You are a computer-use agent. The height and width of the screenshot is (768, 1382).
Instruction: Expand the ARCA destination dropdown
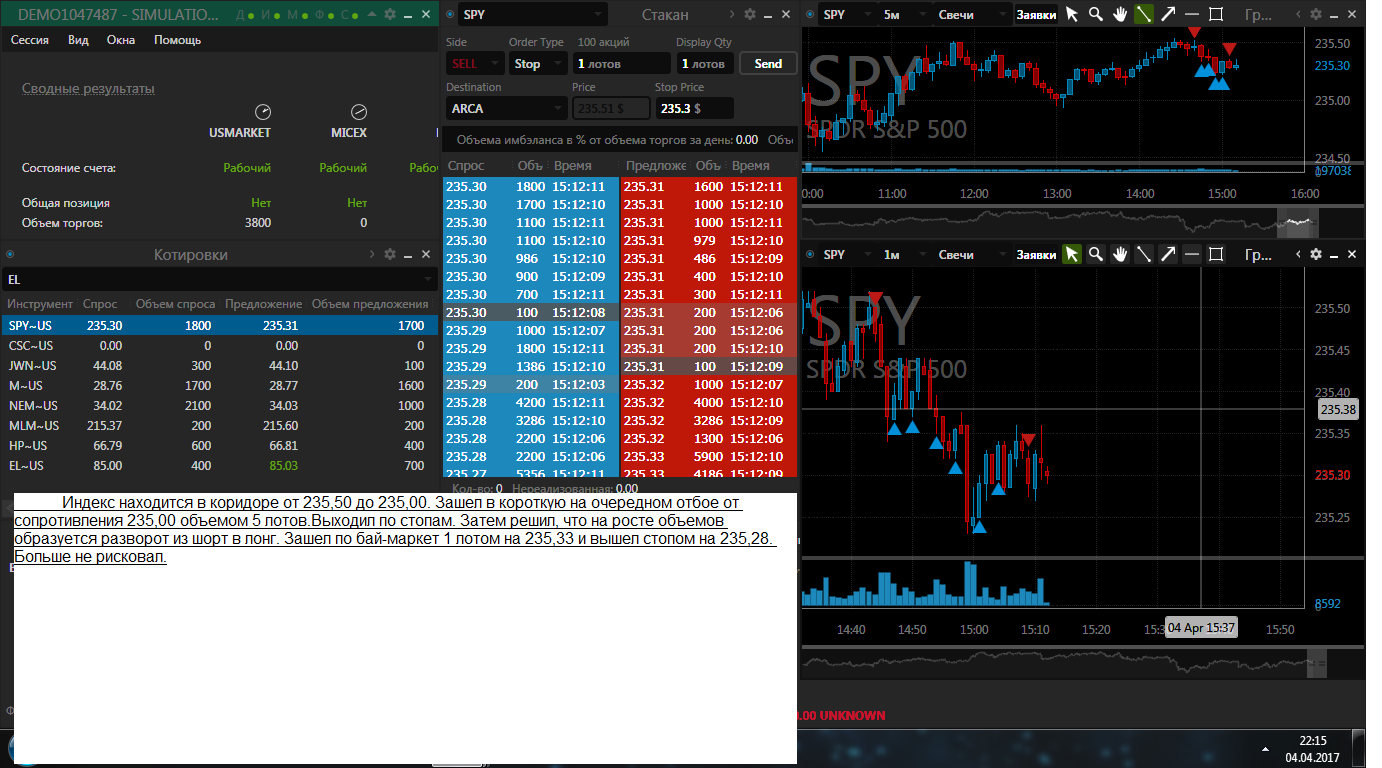click(x=506, y=108)
